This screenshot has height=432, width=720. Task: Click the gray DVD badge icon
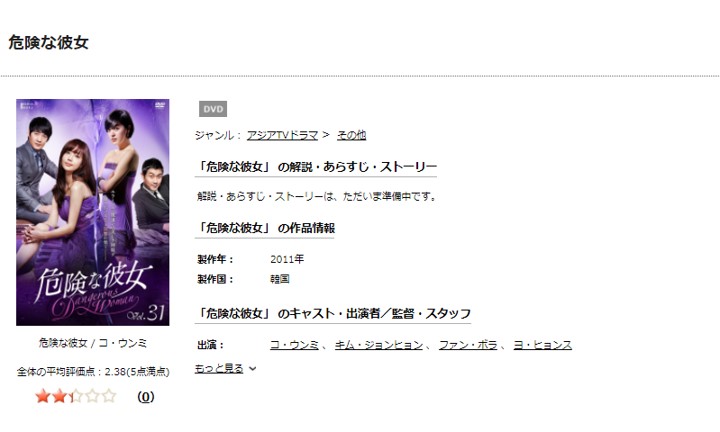click(213, 109)
